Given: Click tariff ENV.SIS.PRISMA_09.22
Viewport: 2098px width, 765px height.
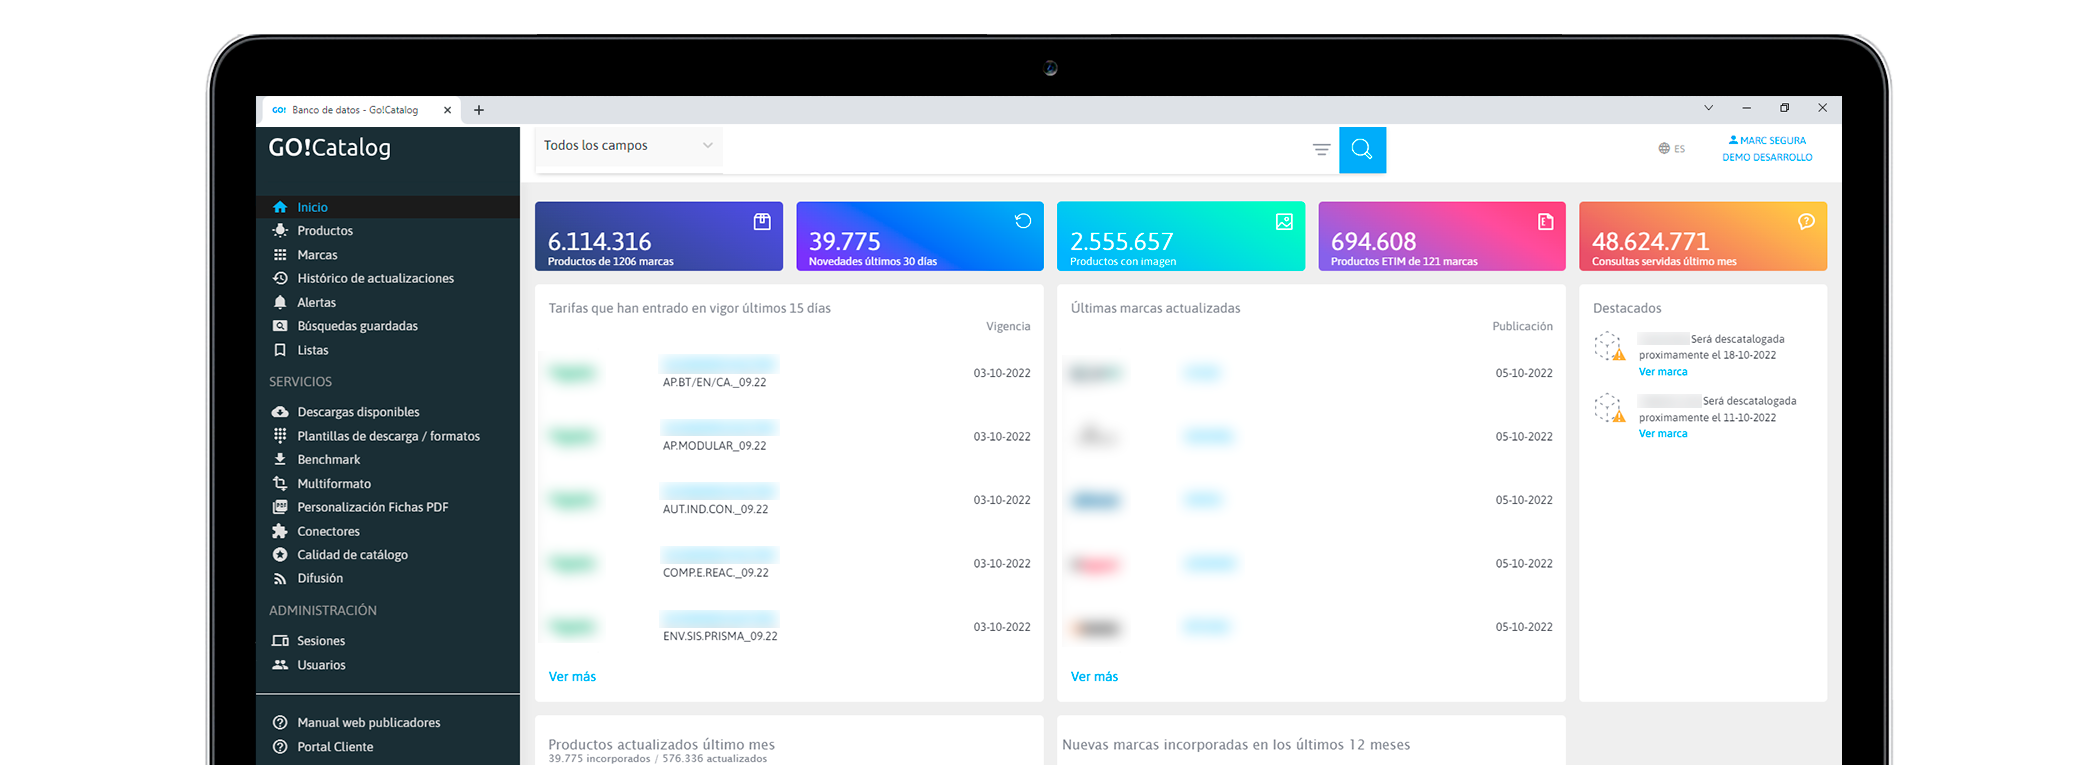Looking at the screenshot, I should tap(720, 636).
